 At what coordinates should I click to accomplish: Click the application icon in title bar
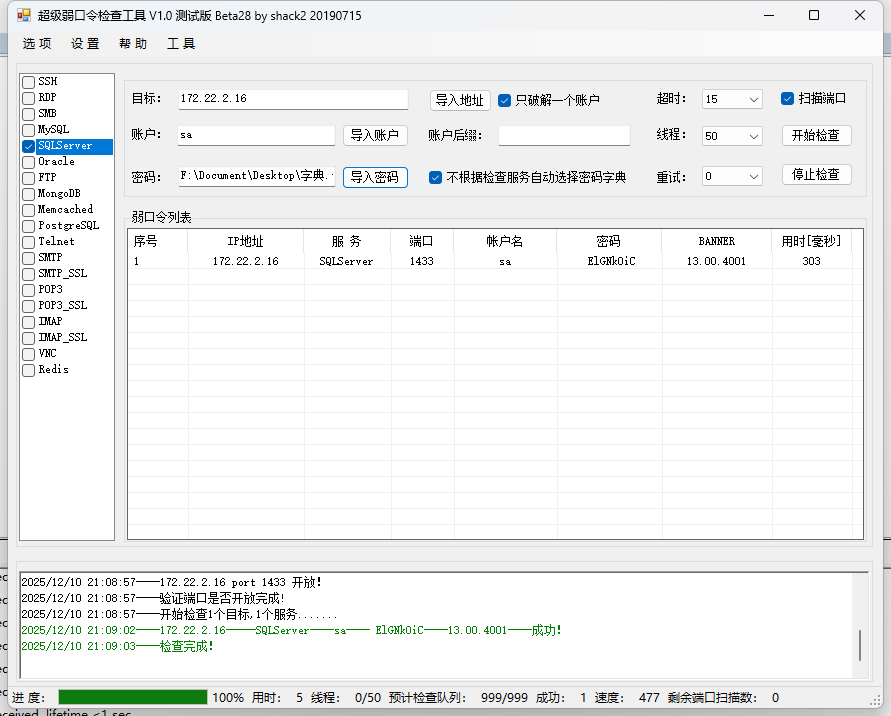click(x=24, y=15)
